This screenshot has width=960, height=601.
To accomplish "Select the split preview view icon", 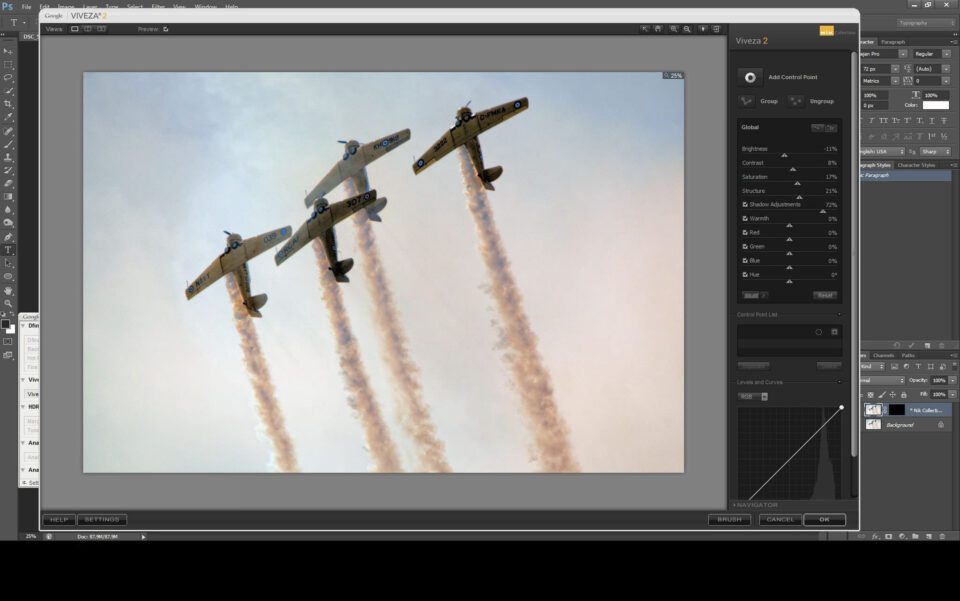I will click(88, 29).
